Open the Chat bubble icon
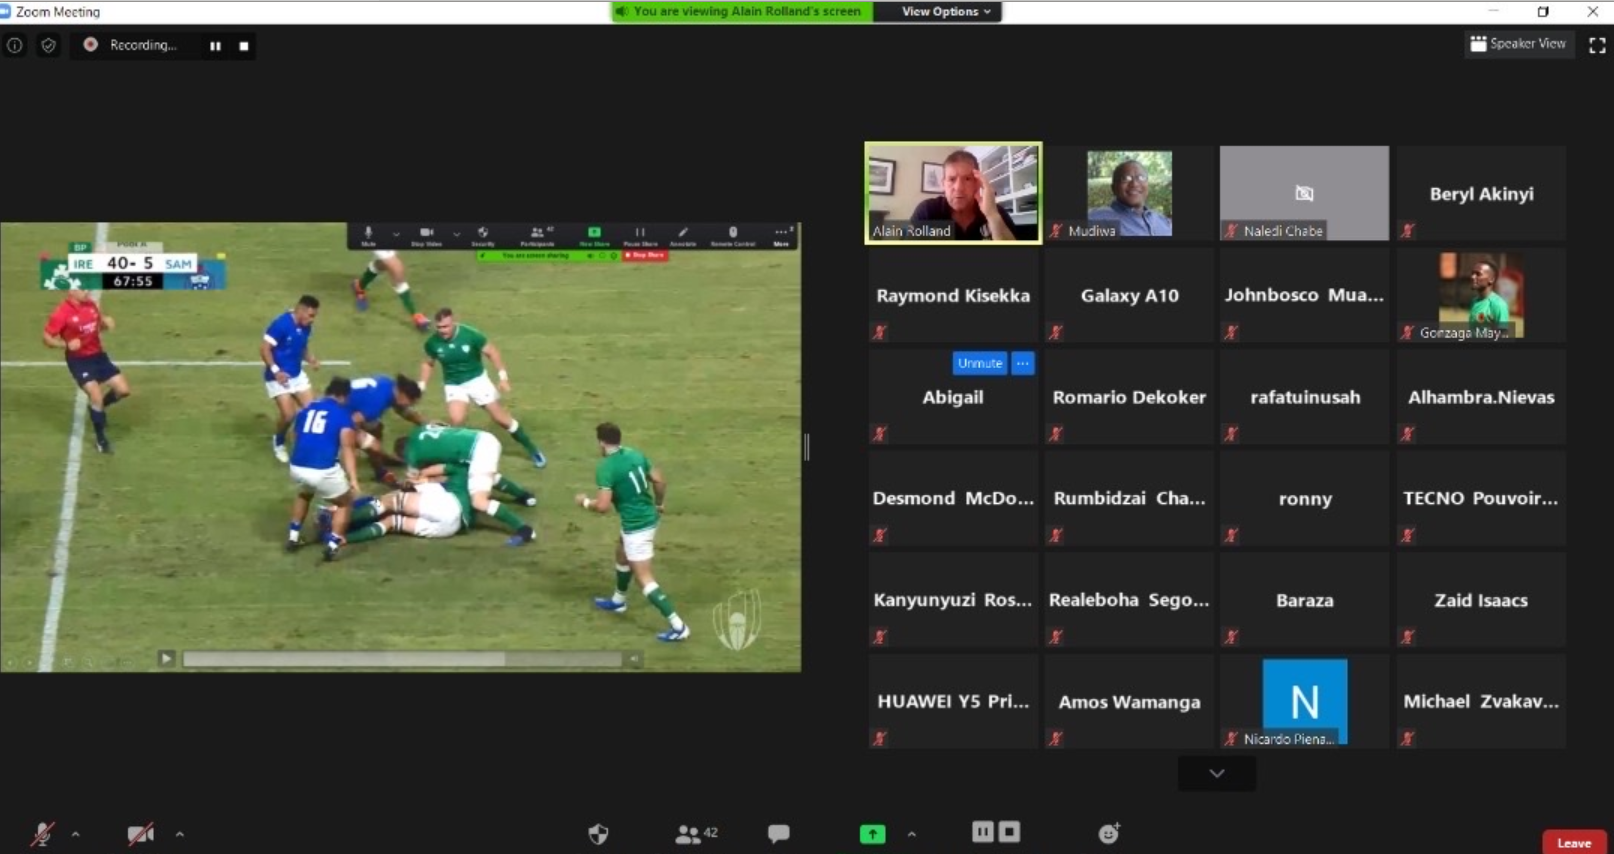The image size is (1614, 854). click(778, 833)
